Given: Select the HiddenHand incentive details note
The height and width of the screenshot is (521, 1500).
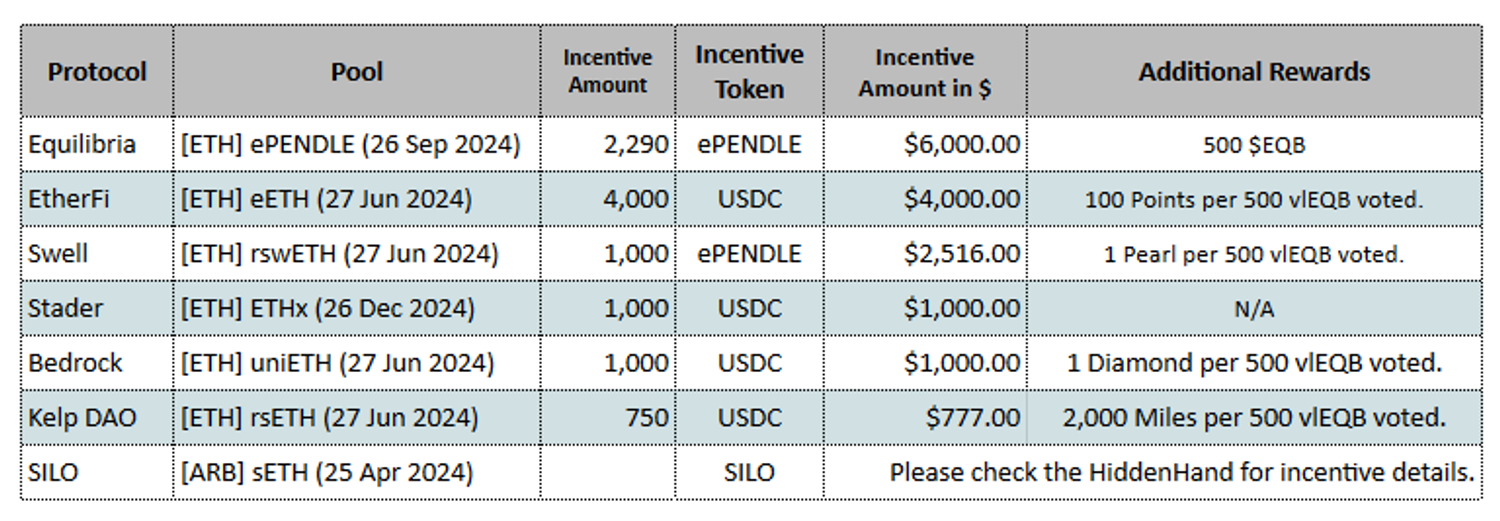Looking at the screenshot, I should click(1182, 471).
